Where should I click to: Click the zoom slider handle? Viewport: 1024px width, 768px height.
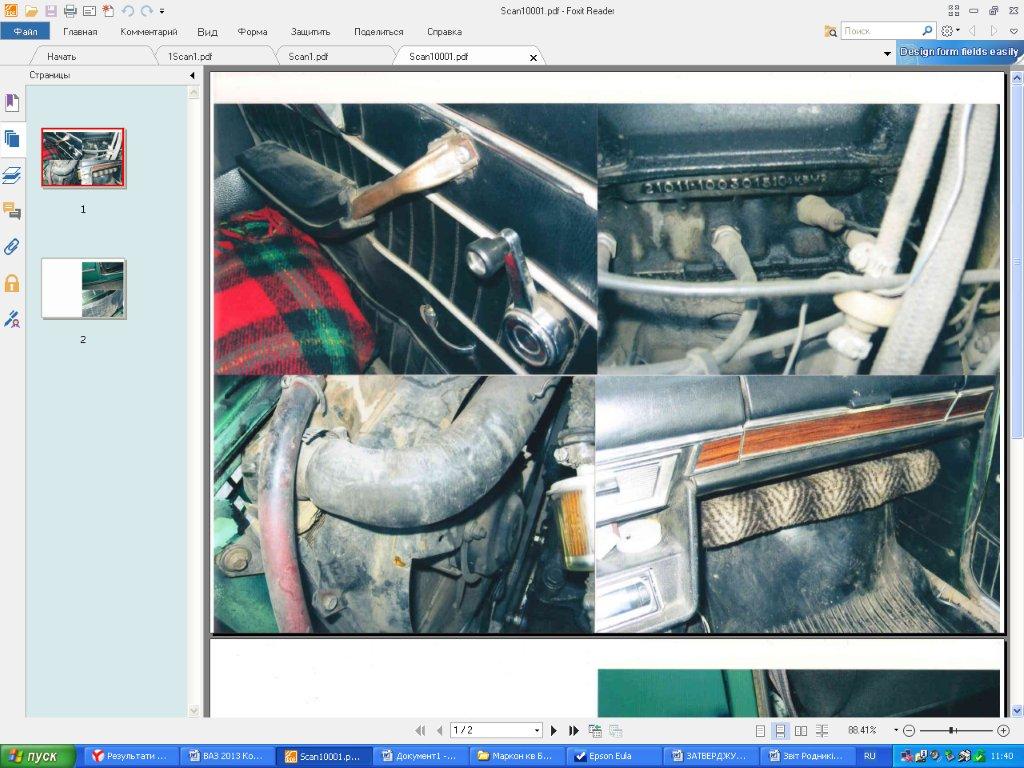point(952,730)
